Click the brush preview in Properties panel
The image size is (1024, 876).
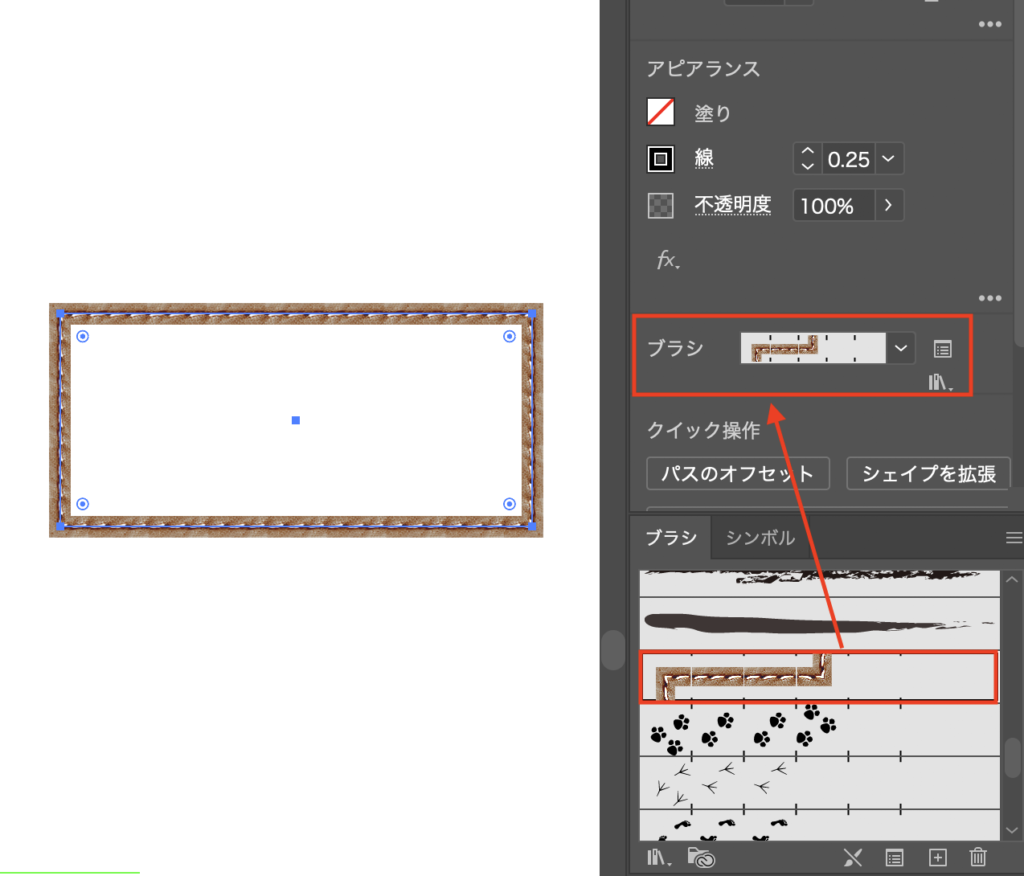coord(813,348)
